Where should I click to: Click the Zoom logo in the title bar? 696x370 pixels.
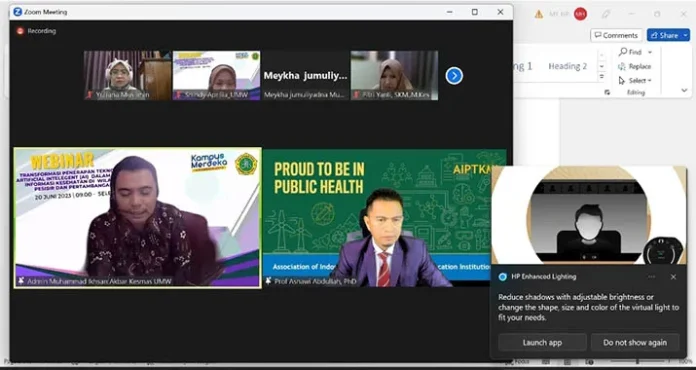pyautogui.click(x=18, y=12)
